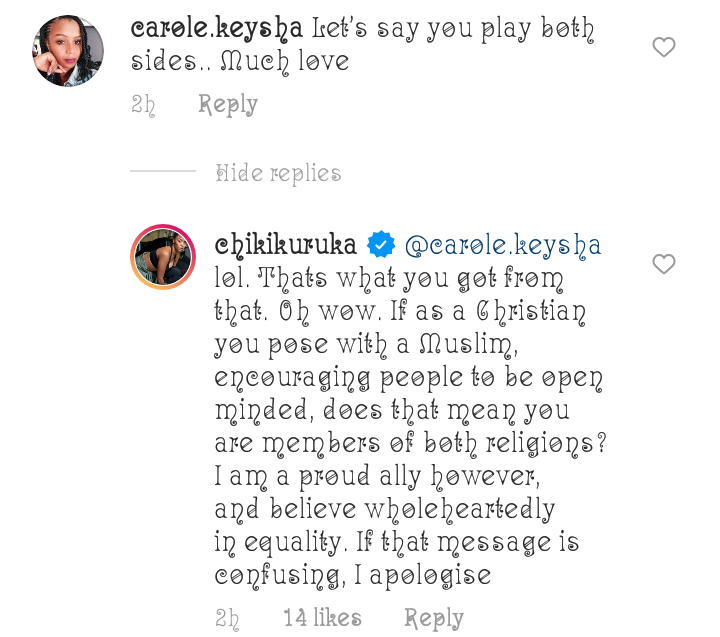Open the carole.keysha username link
The width and height of the screenshot is (720, 637).
tap(216, 28)
